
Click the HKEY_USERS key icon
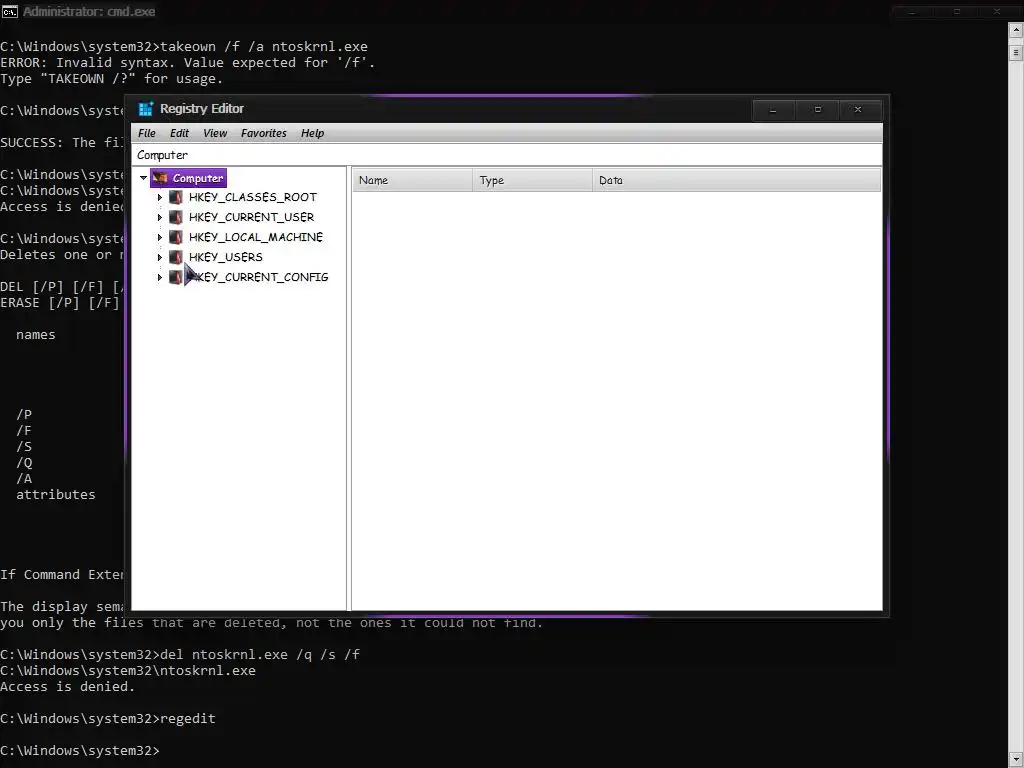pyautogui.click(x=176, y=257)
